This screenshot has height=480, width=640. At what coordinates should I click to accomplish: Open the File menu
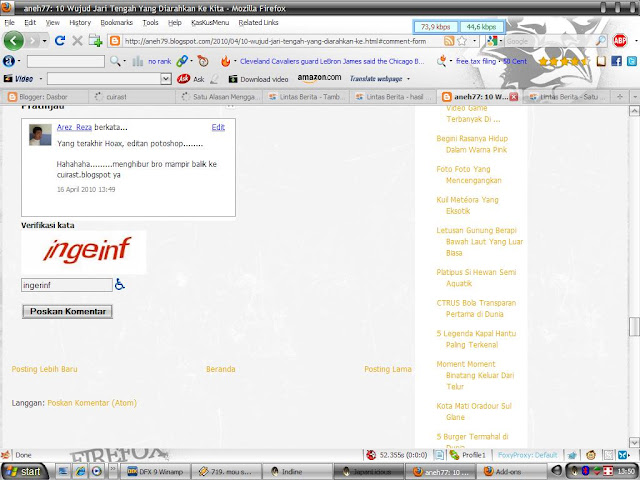click(x=9, y=22)
